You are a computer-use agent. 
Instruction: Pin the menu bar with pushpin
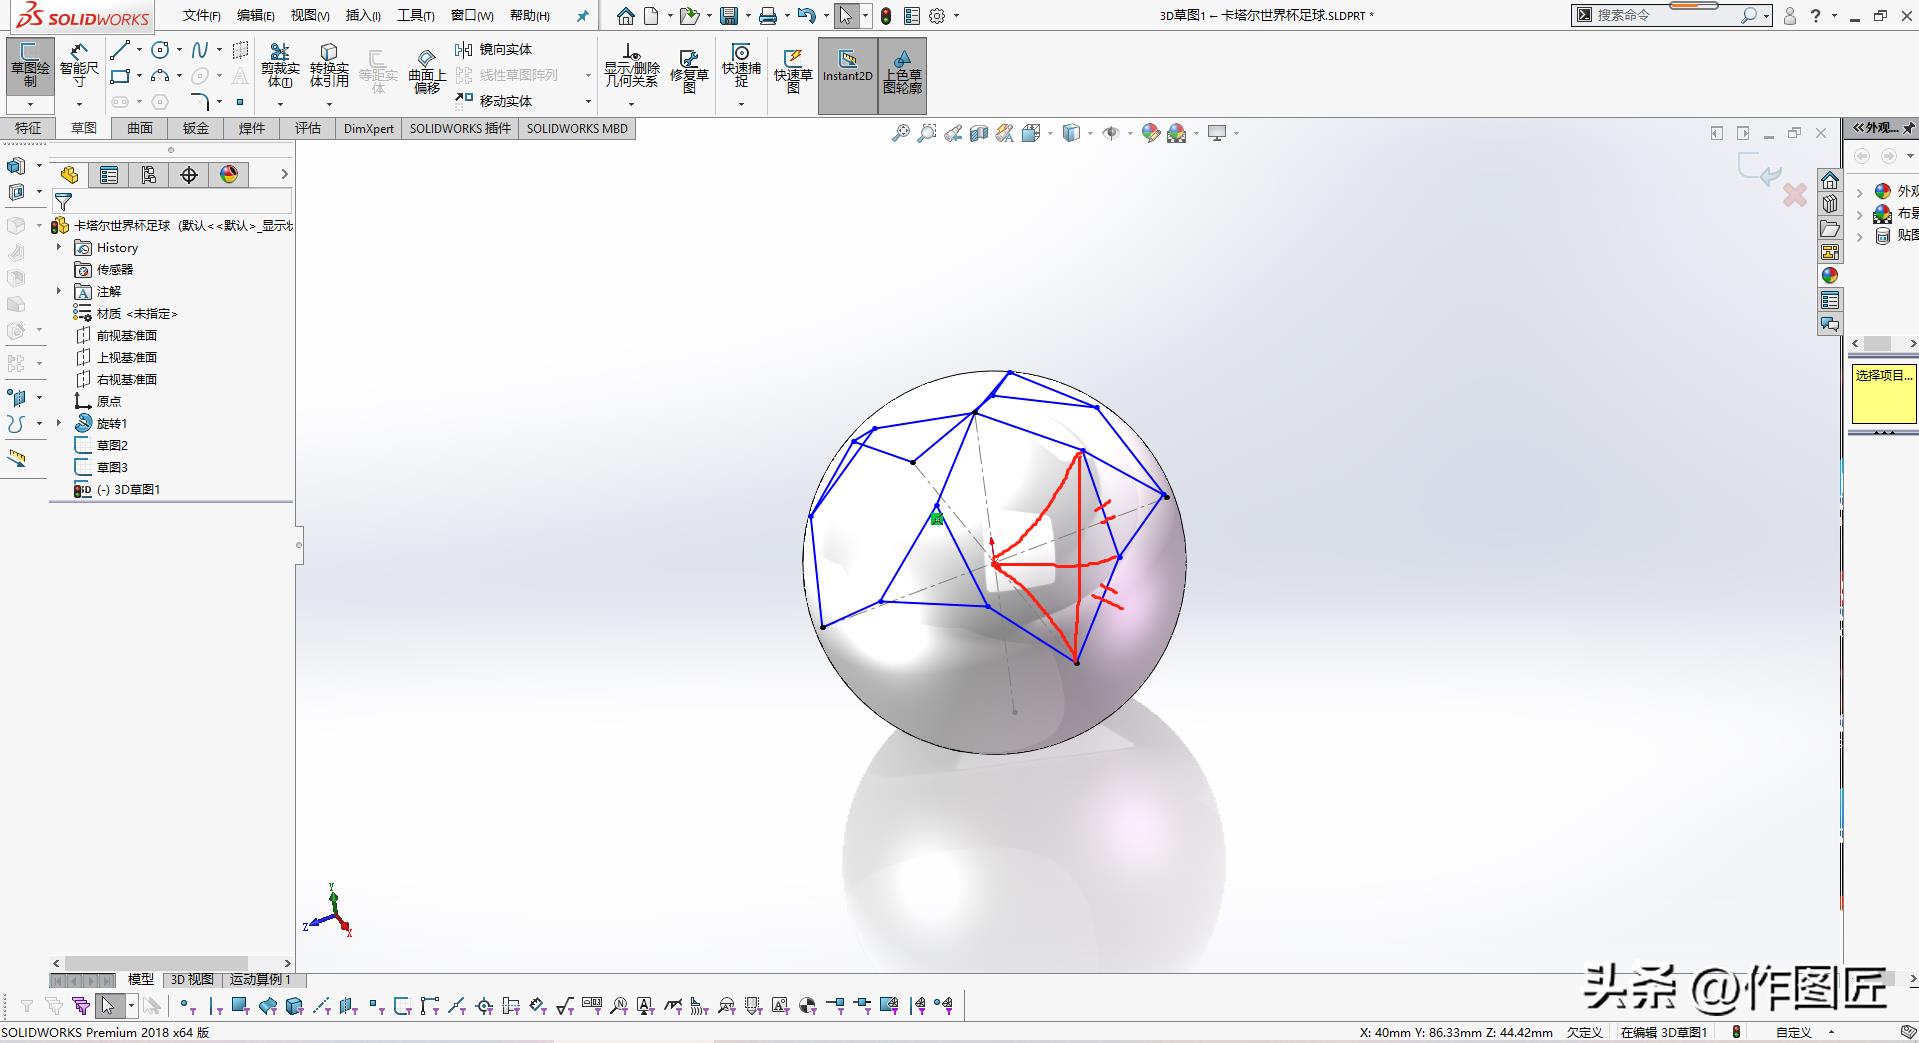pos(583,16)
